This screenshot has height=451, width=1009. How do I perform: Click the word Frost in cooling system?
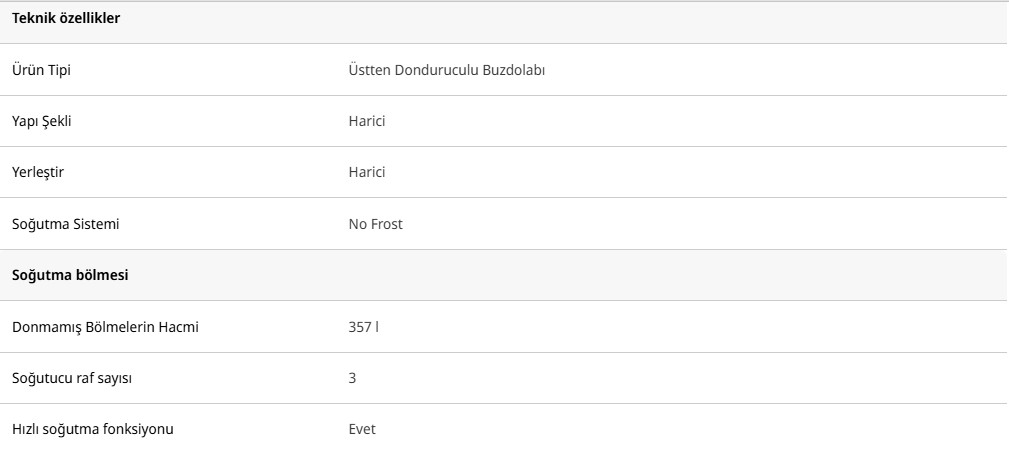tap(386, 224)
